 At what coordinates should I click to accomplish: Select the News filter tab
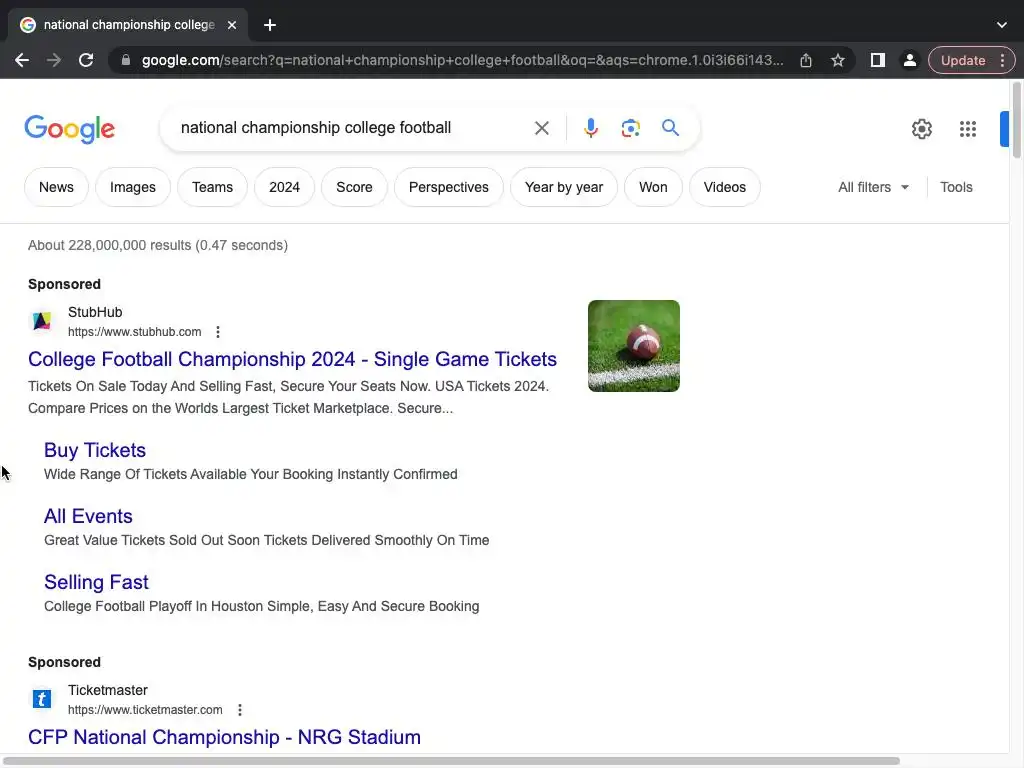(56, 187)
